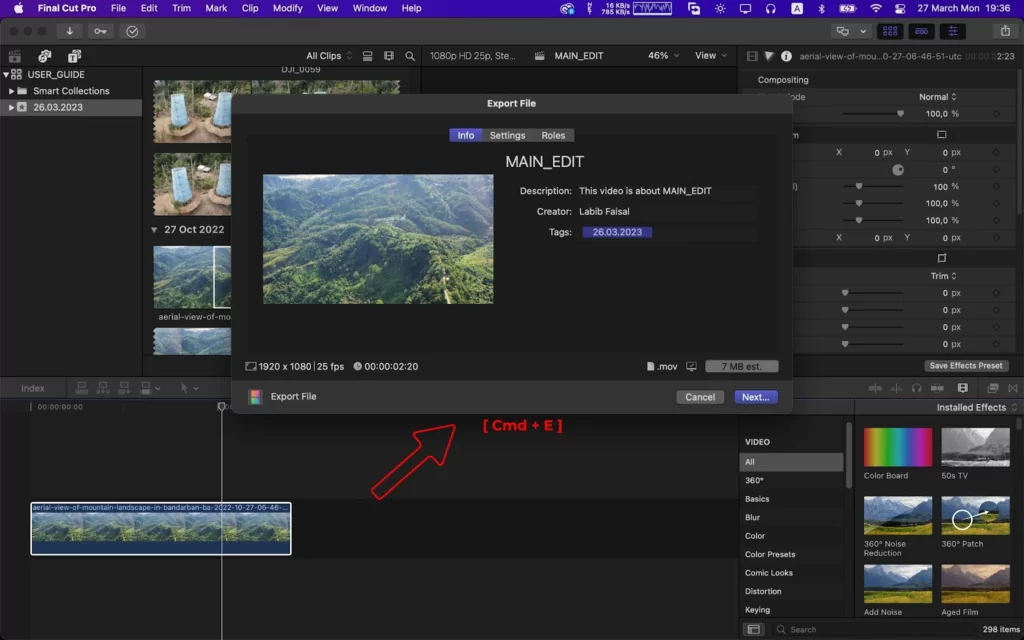1024x640 pixels.
Task: Show the Titles and Generators sidebar icon
Action: pos(74,56)
